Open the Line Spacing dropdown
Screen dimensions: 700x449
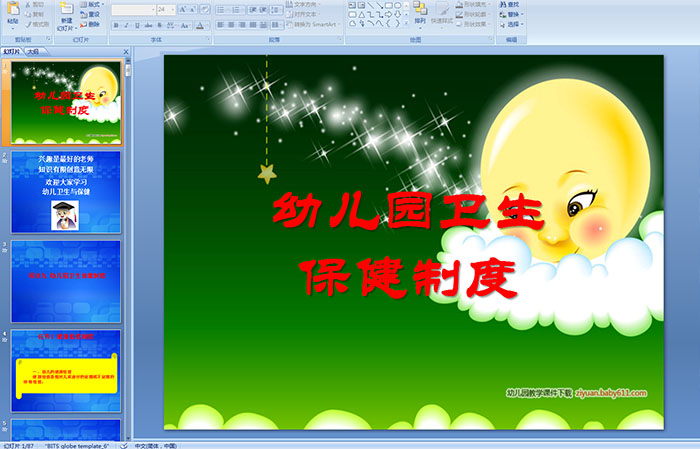tap(277, 9)
